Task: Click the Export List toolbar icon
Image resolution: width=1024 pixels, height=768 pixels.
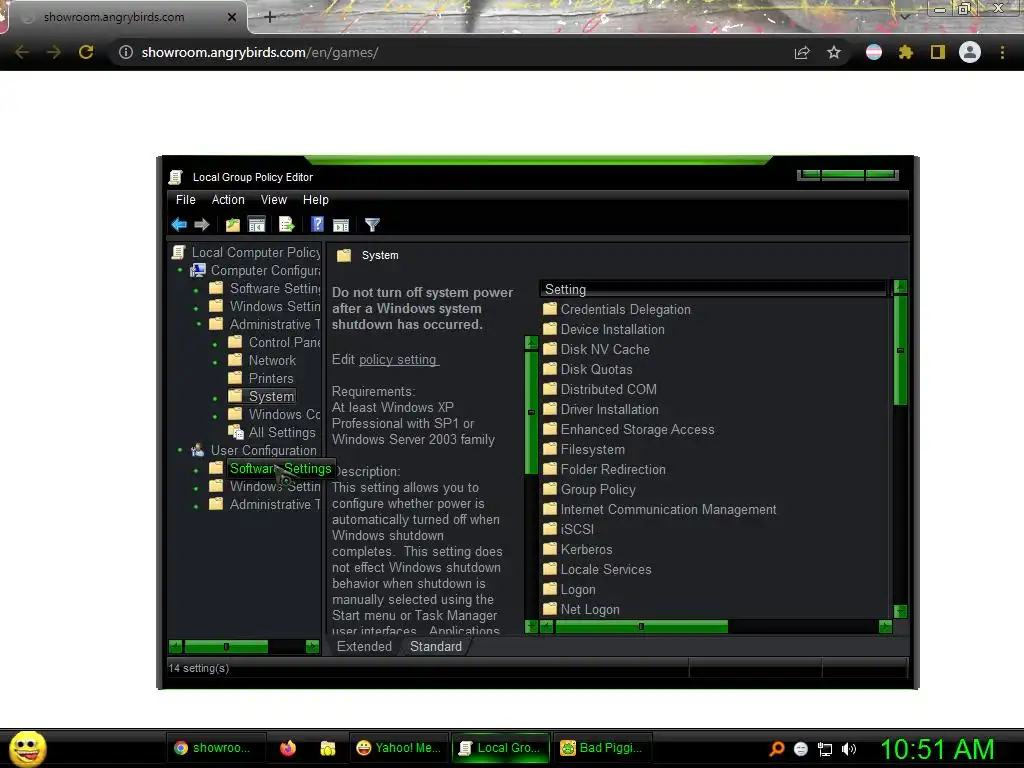Action: pyautogui.click(x=287, y=225)
